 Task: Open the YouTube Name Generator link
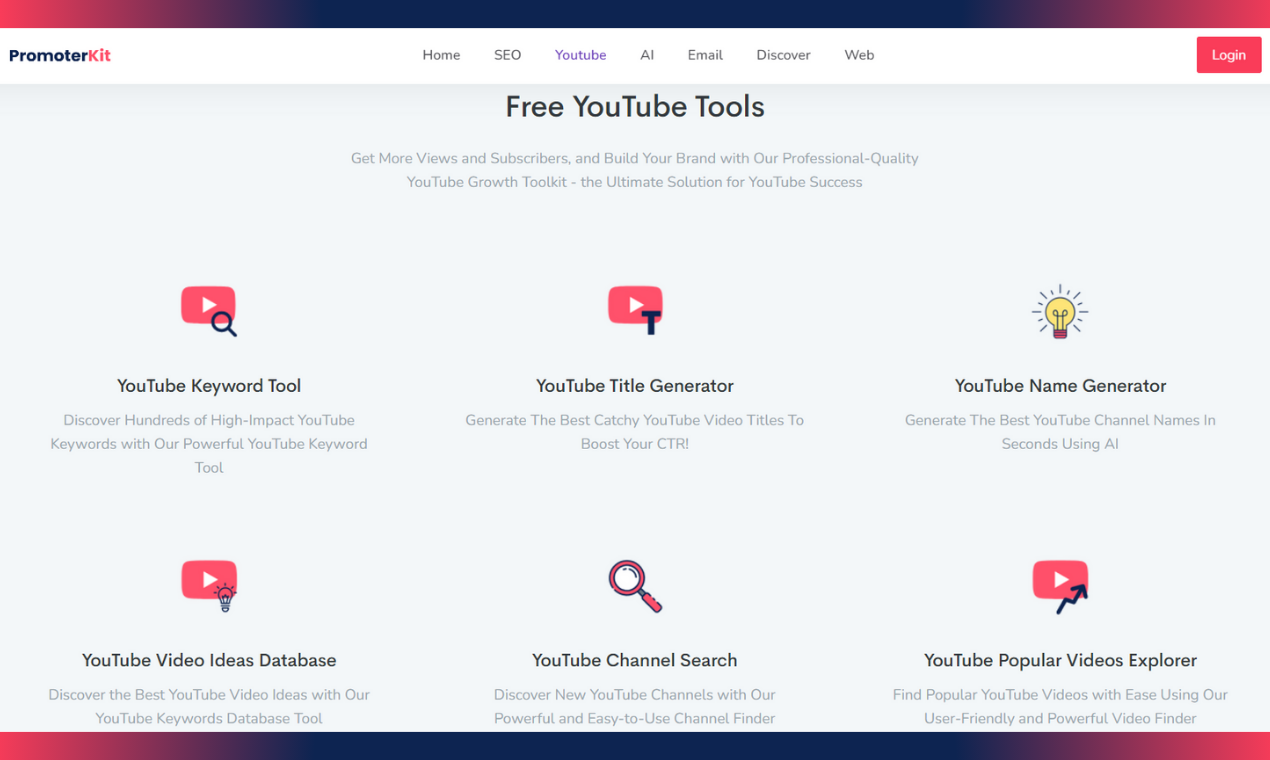pyautogui.click(x=1060, y=386)
